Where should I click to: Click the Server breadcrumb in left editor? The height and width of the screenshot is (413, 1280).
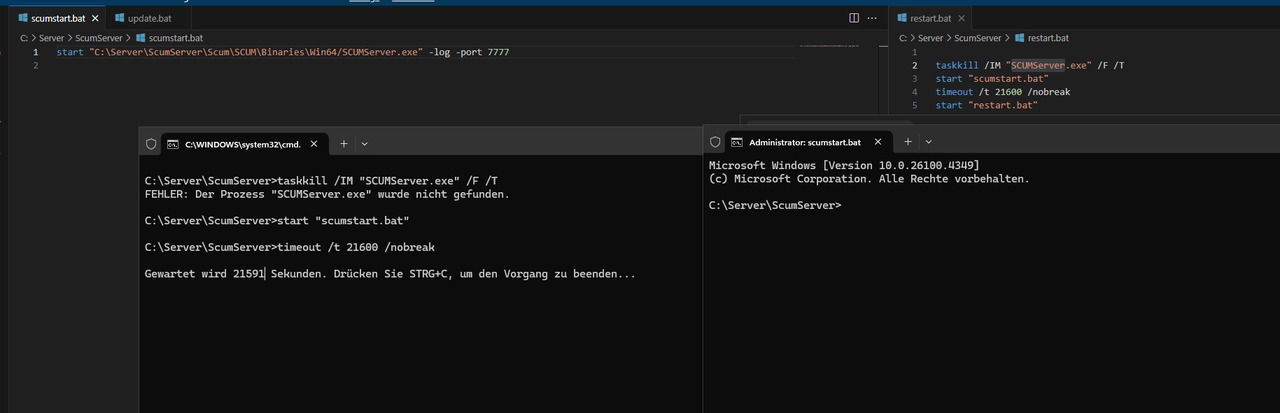(x=51, y=38)
